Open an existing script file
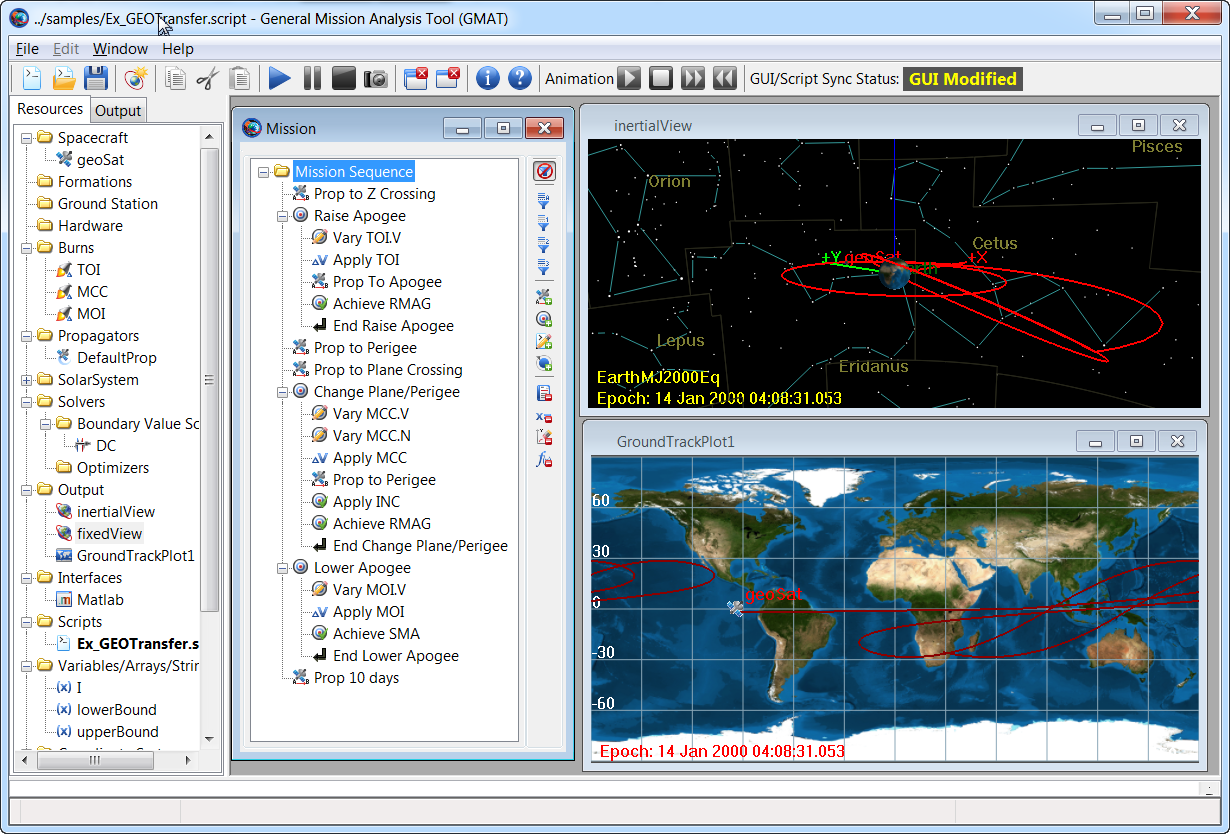This screenshot has height=834, width=1230. (62, 78)
